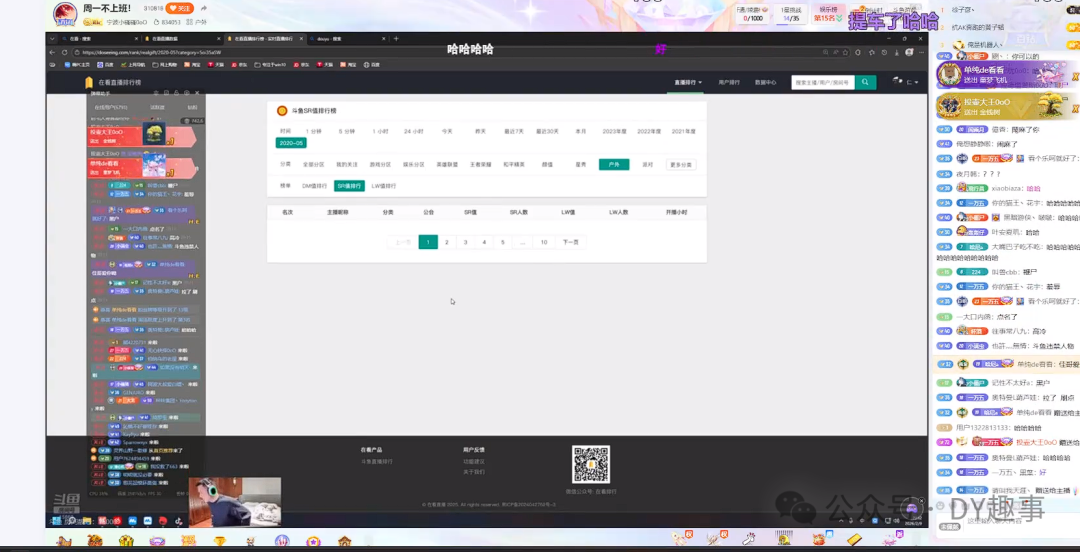Click the 关注 follow button
1080x552 pixels.
pos(180,9)
